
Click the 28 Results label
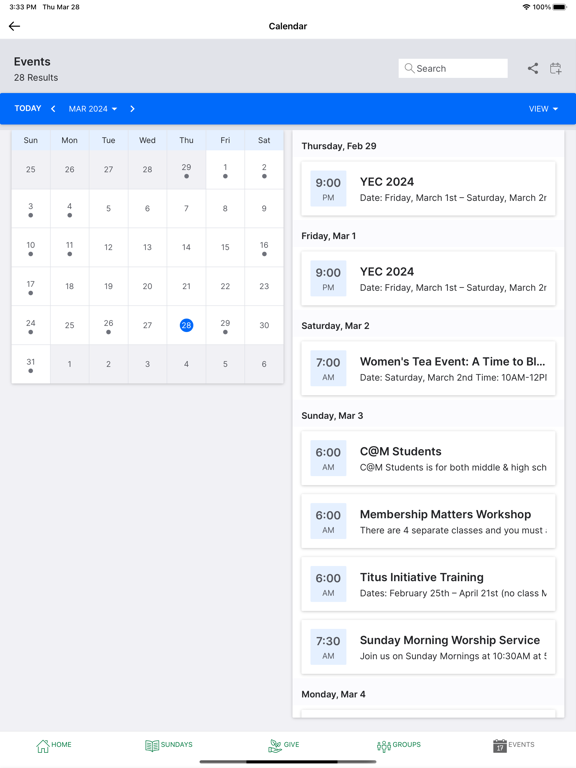pos(36,77)
